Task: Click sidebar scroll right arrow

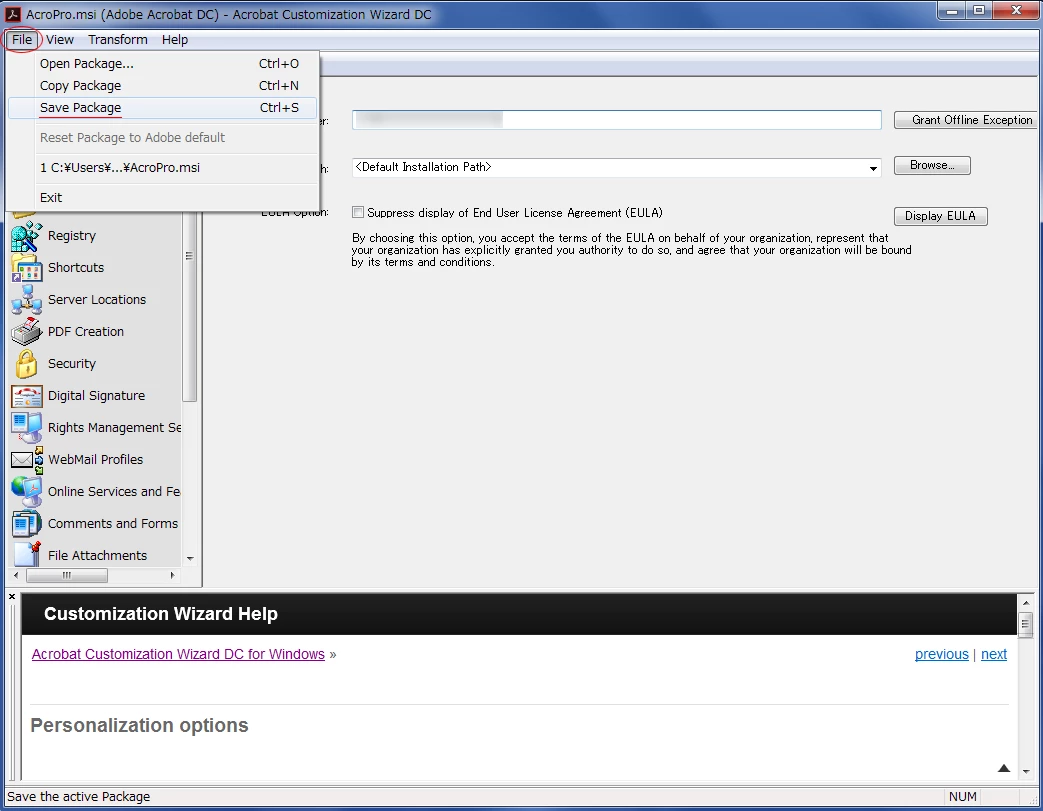Action: [x=172, y=575]
